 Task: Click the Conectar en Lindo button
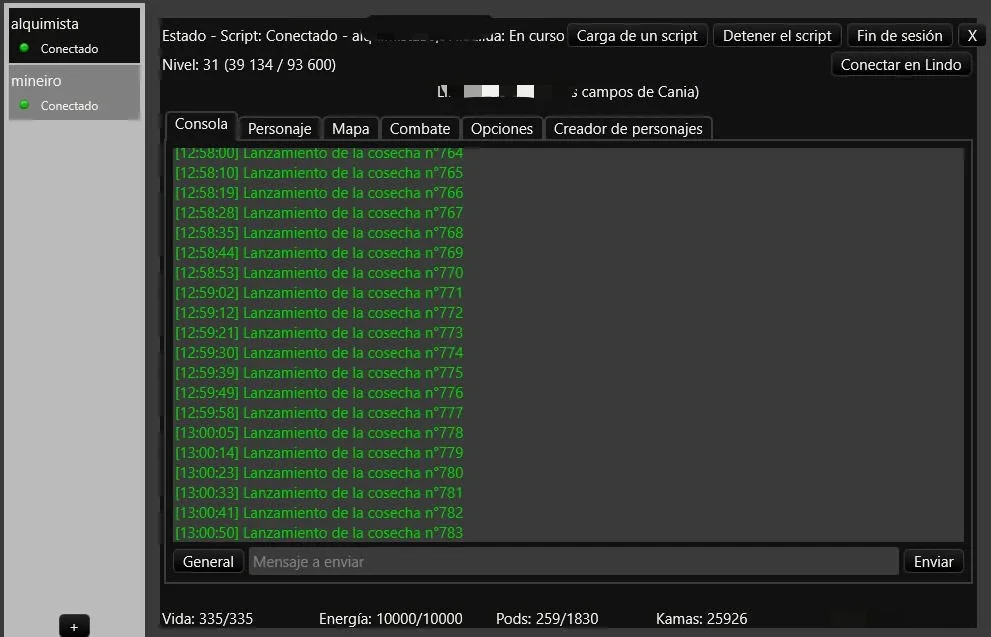pos(901,64)
